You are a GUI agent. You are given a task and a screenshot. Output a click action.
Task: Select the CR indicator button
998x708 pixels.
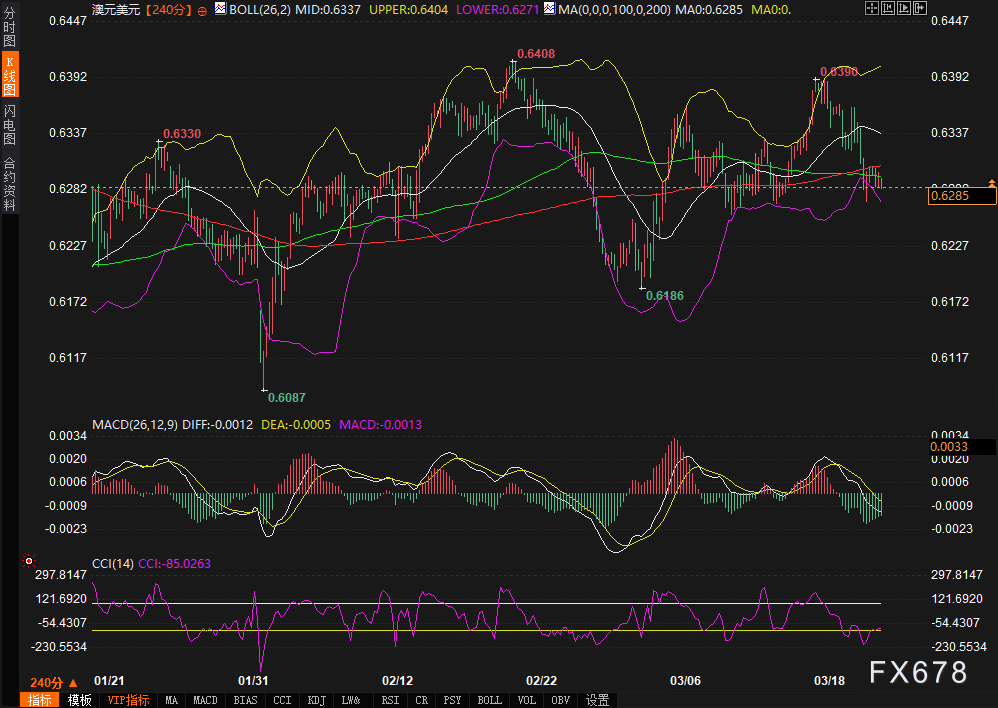421,700
